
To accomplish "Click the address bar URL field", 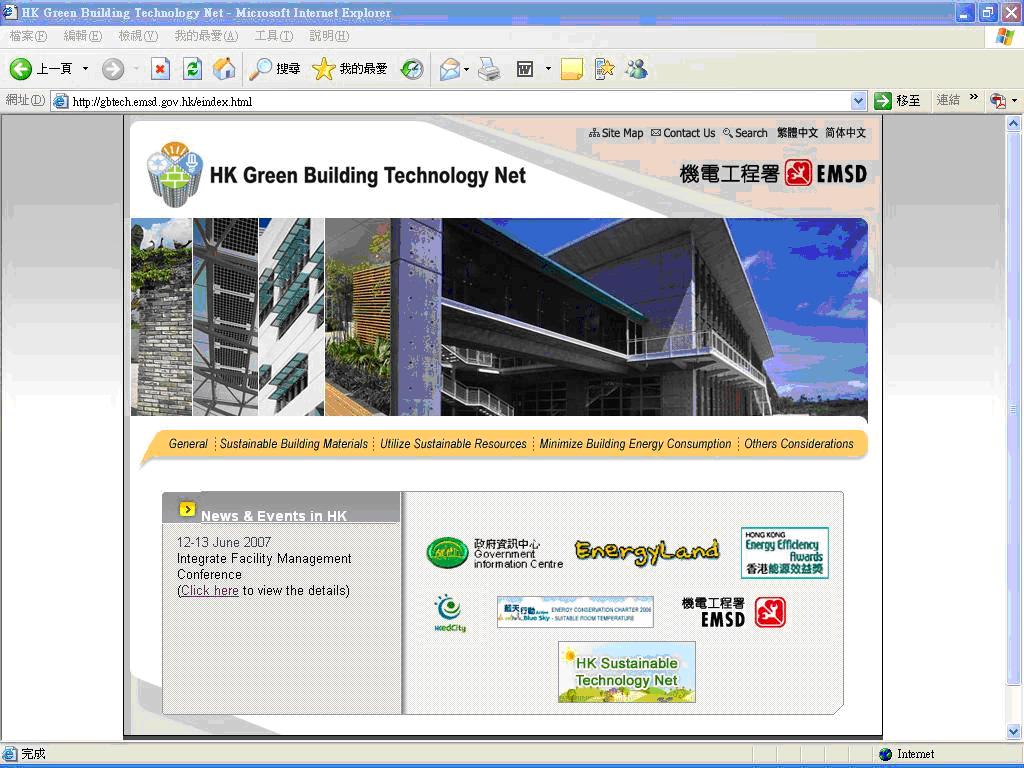I will (x=450, y=101).
